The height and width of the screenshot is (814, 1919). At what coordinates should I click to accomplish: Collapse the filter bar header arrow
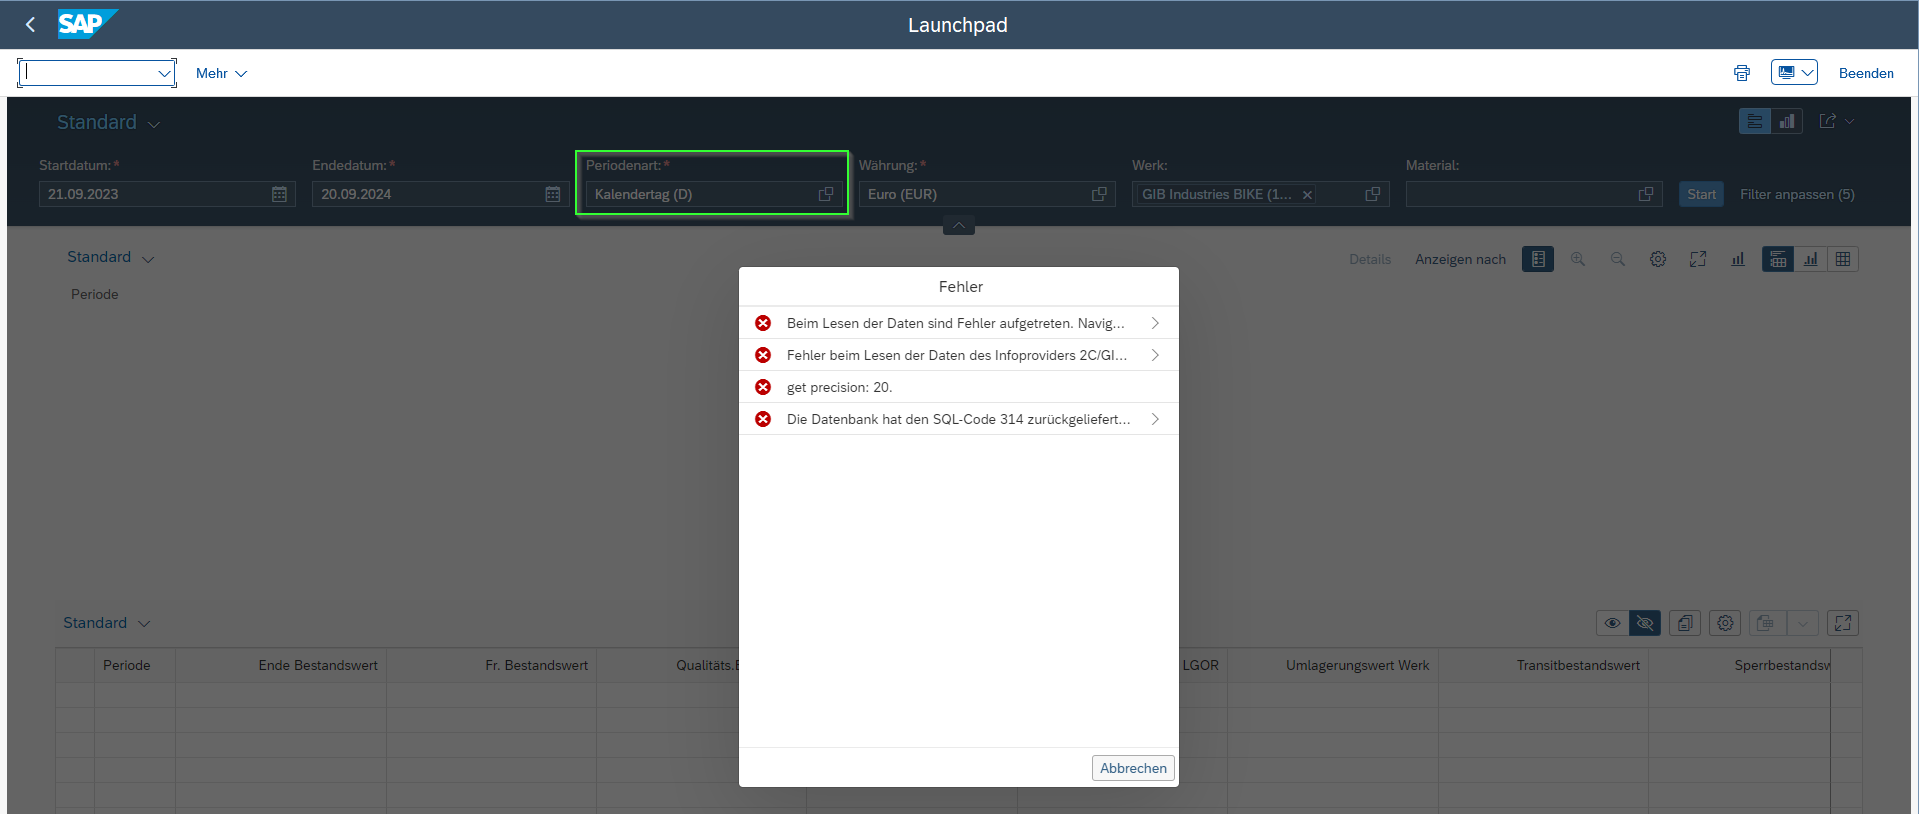(958, 226)
